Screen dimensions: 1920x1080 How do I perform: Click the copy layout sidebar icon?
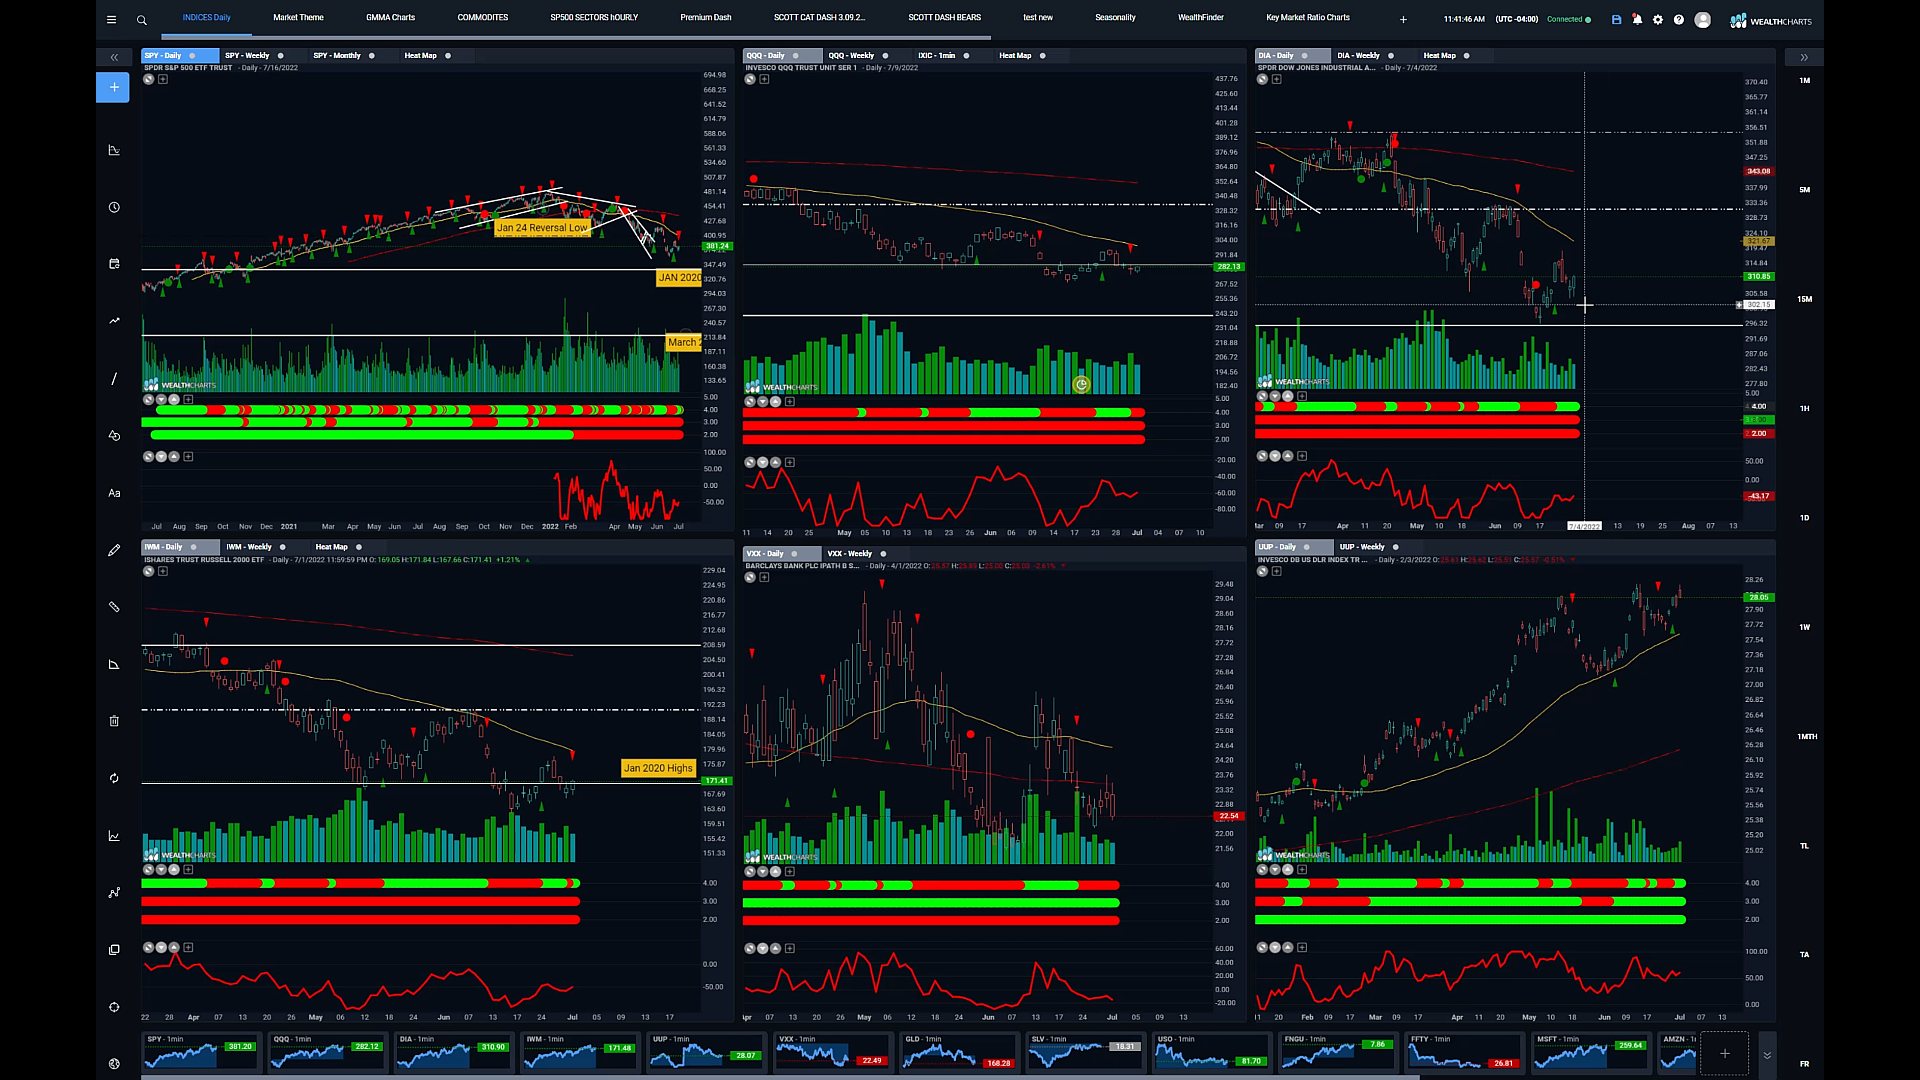point(114,950)
